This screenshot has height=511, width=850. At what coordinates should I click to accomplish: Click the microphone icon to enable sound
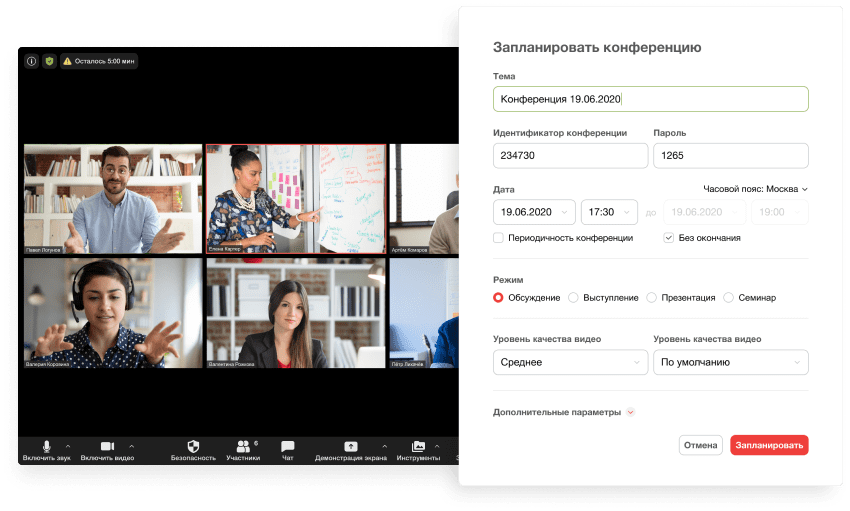(x=47, y=446)
